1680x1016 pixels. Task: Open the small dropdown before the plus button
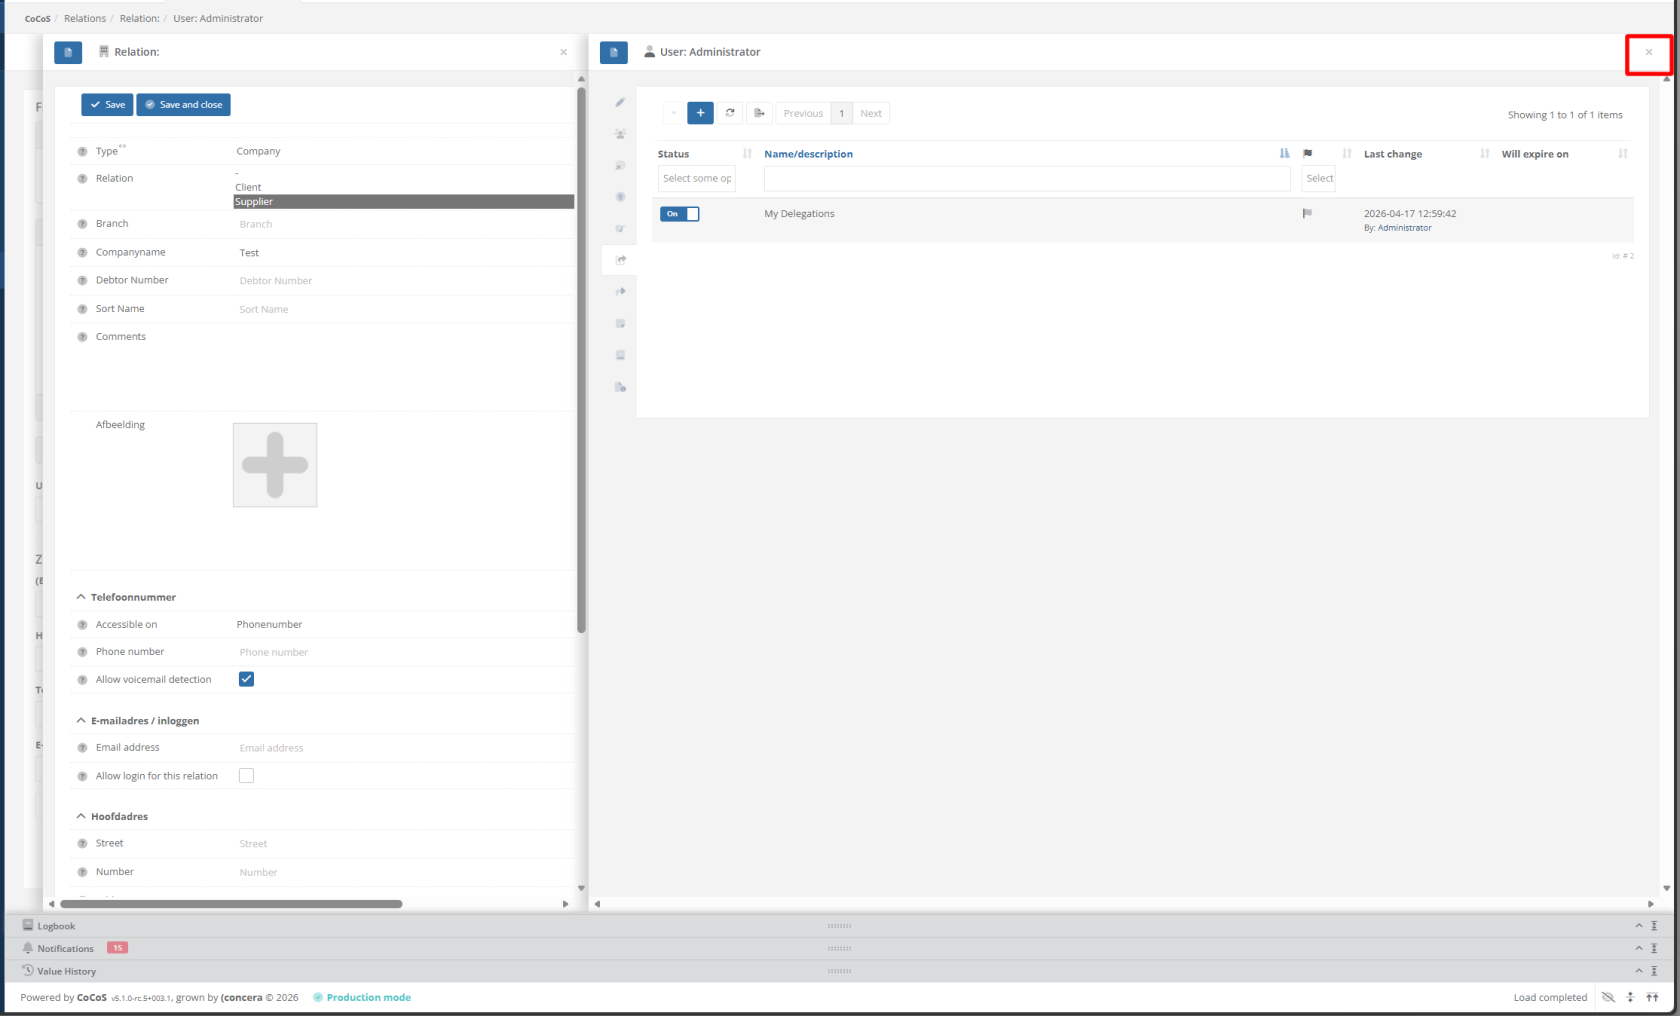[673, 113]
